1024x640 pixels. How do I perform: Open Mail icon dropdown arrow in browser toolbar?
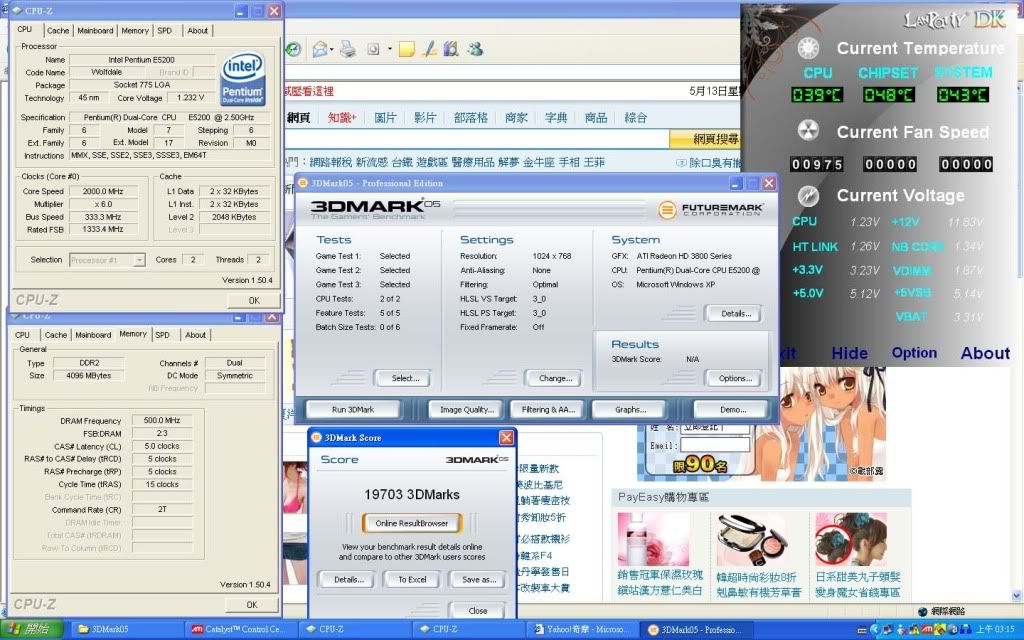(332, 50)
